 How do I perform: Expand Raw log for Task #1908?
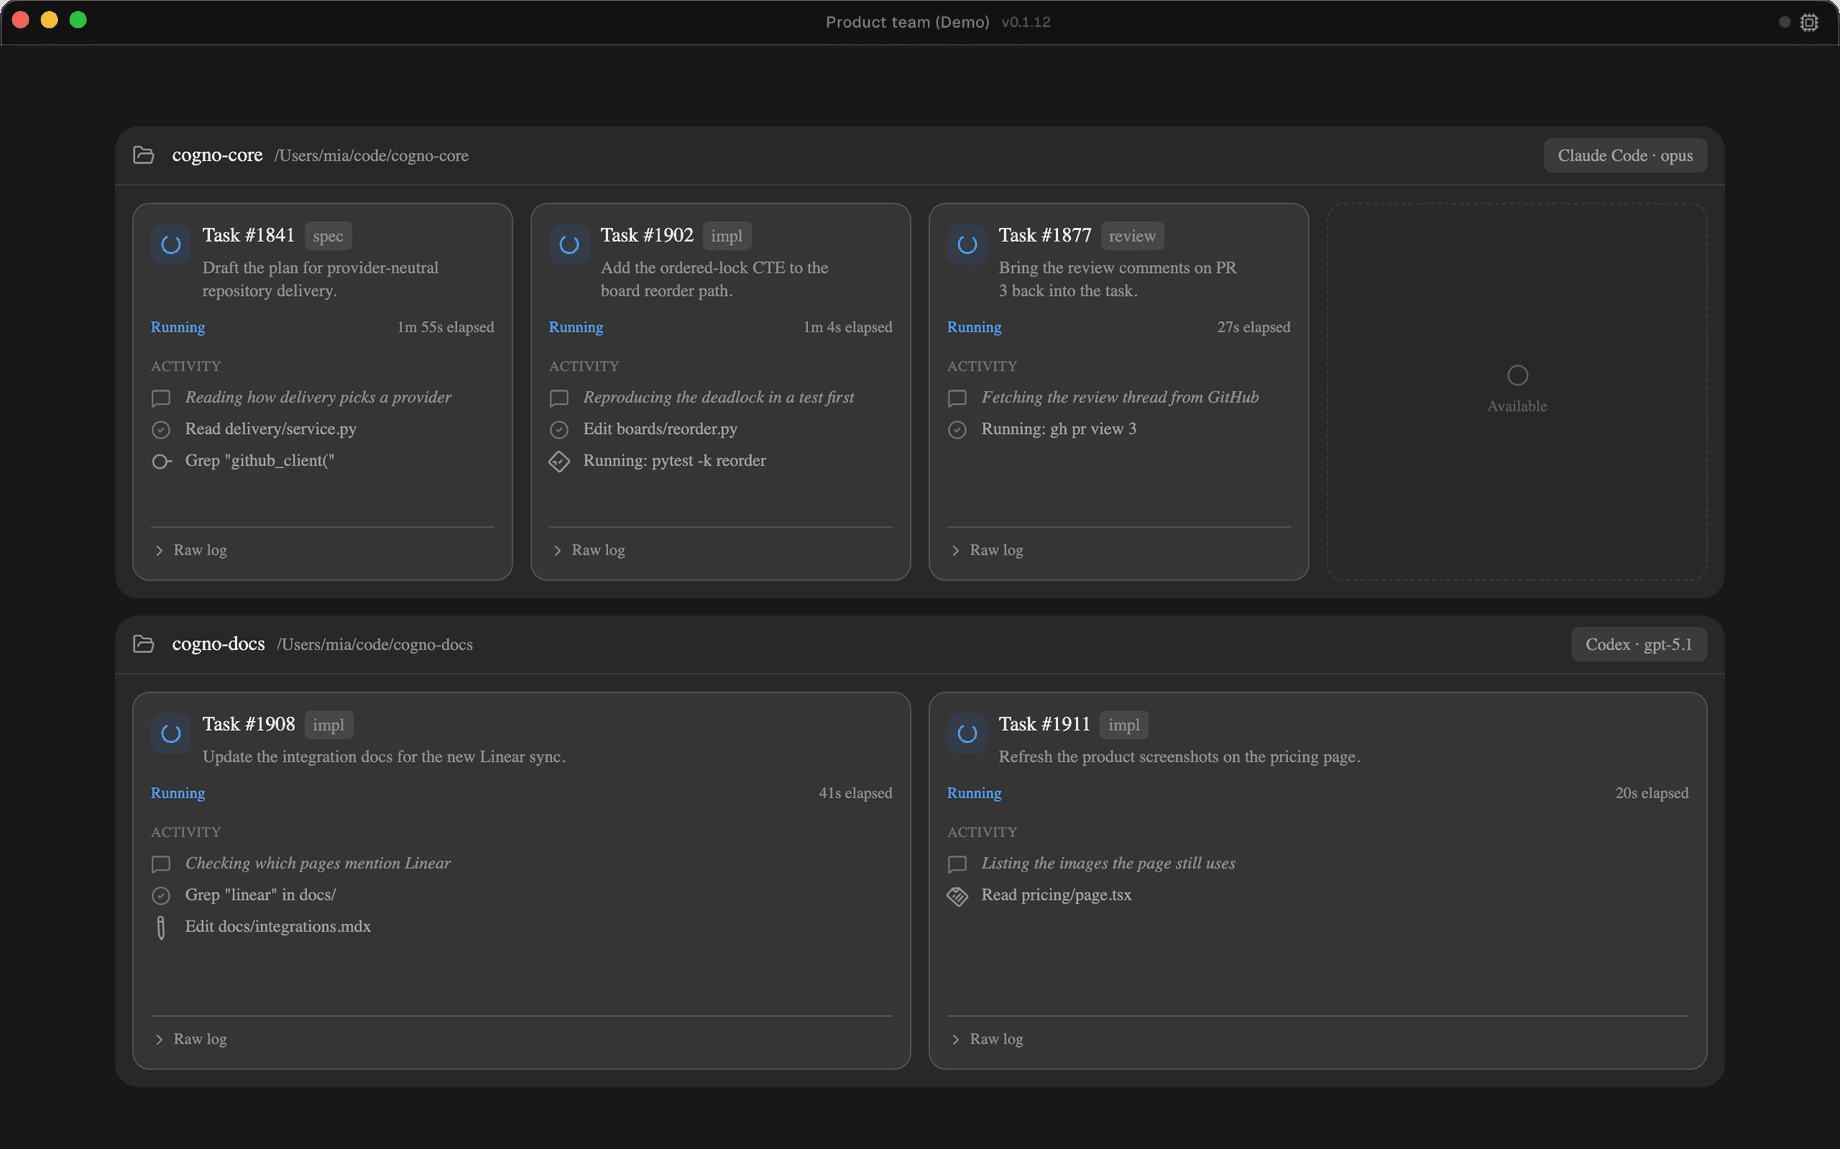click(191, 1039)
